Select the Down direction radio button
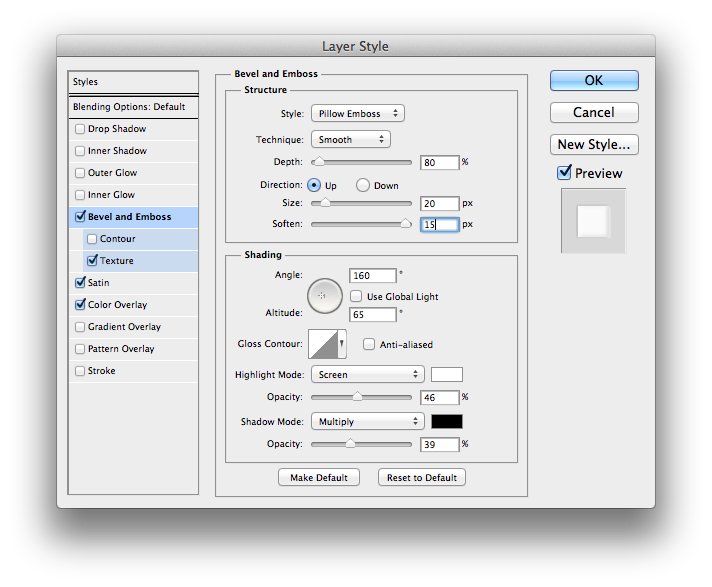Screen dimensions: 712x587 [x=363, y=185]
